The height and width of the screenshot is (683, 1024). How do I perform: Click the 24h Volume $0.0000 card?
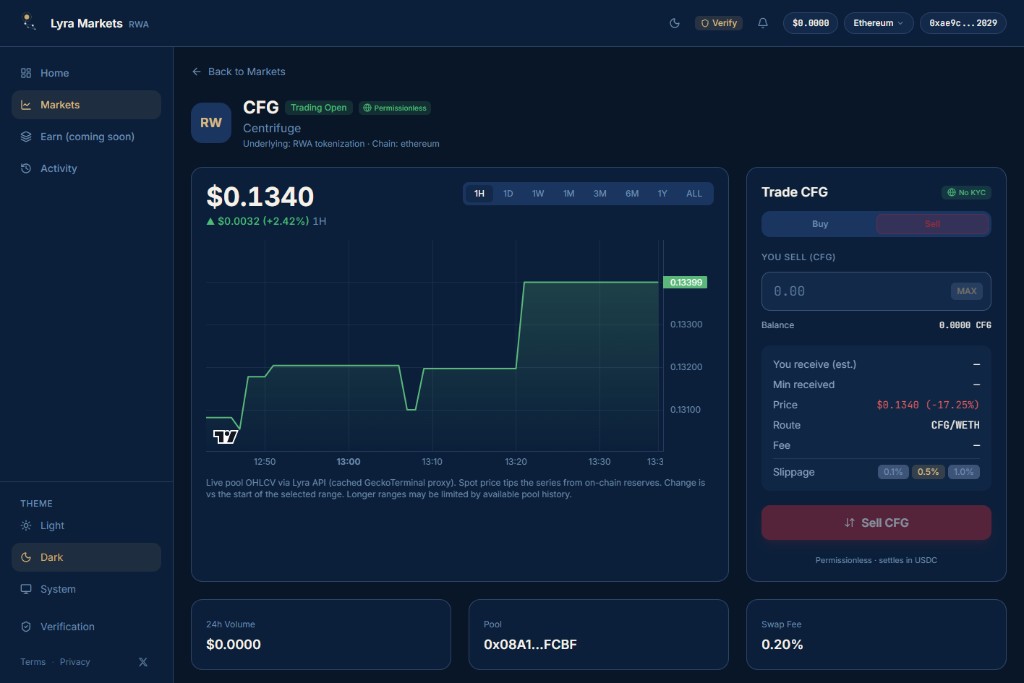(321, 635)
